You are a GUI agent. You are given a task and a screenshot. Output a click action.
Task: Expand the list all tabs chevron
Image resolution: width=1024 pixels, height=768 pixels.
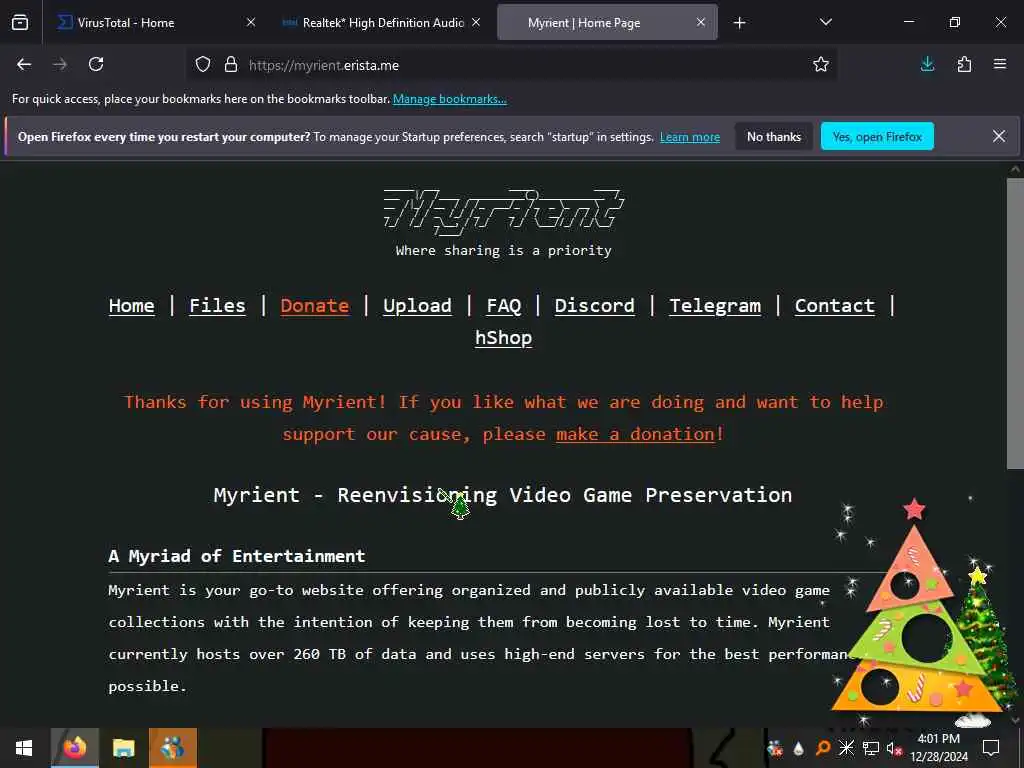point(825,22)
